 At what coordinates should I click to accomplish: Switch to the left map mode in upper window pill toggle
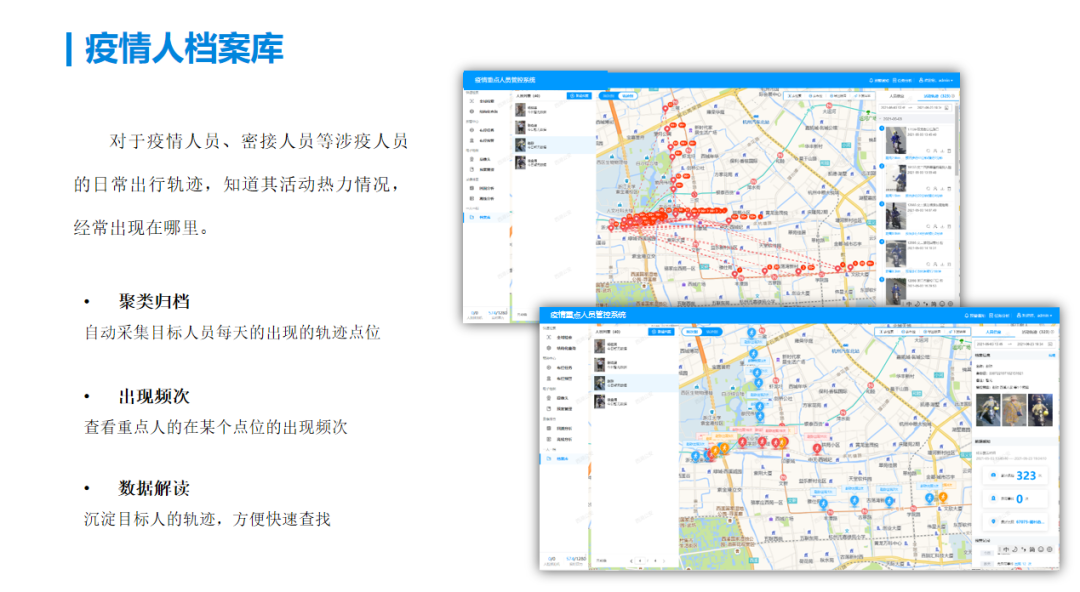coord(607,96)
